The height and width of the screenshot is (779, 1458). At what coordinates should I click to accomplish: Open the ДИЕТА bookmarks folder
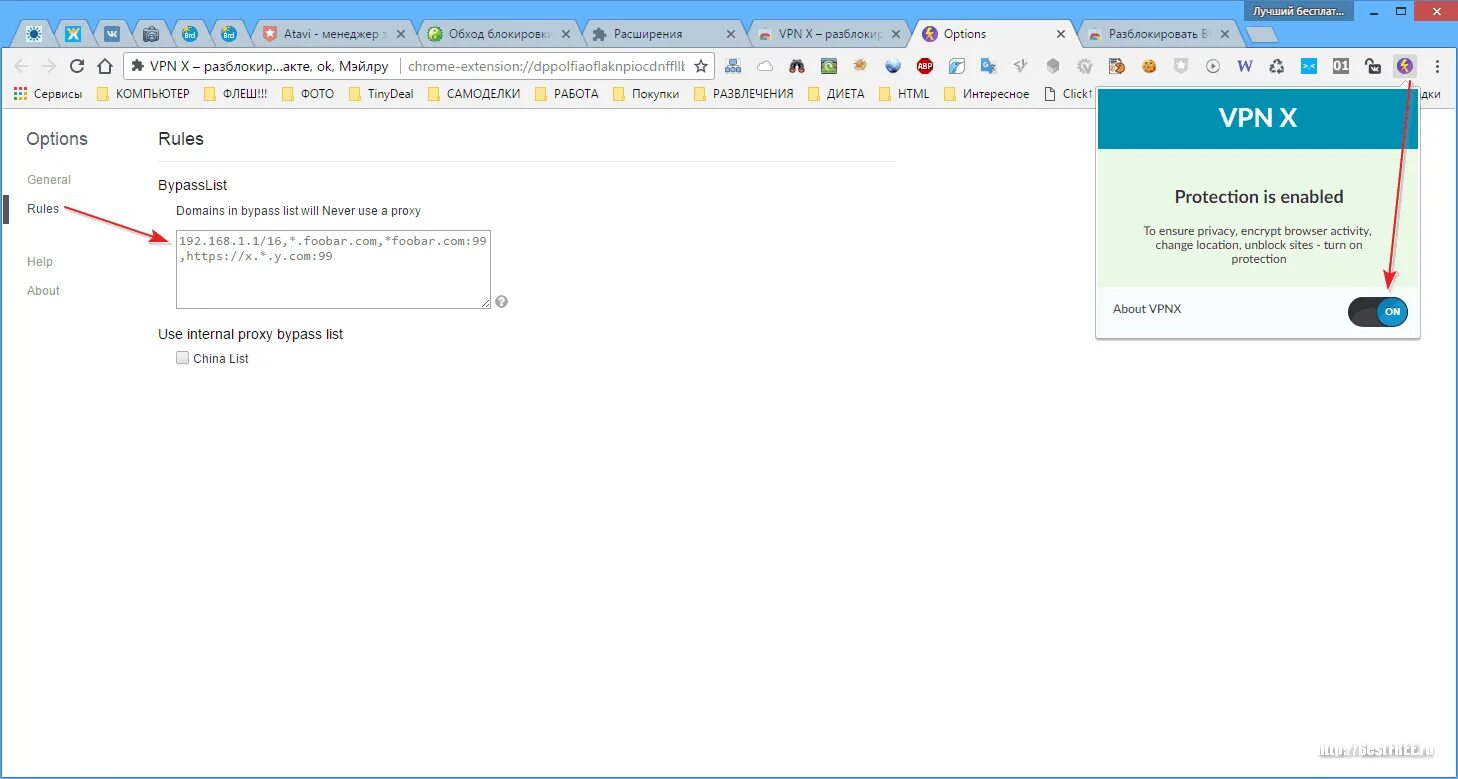pos(837,94)
